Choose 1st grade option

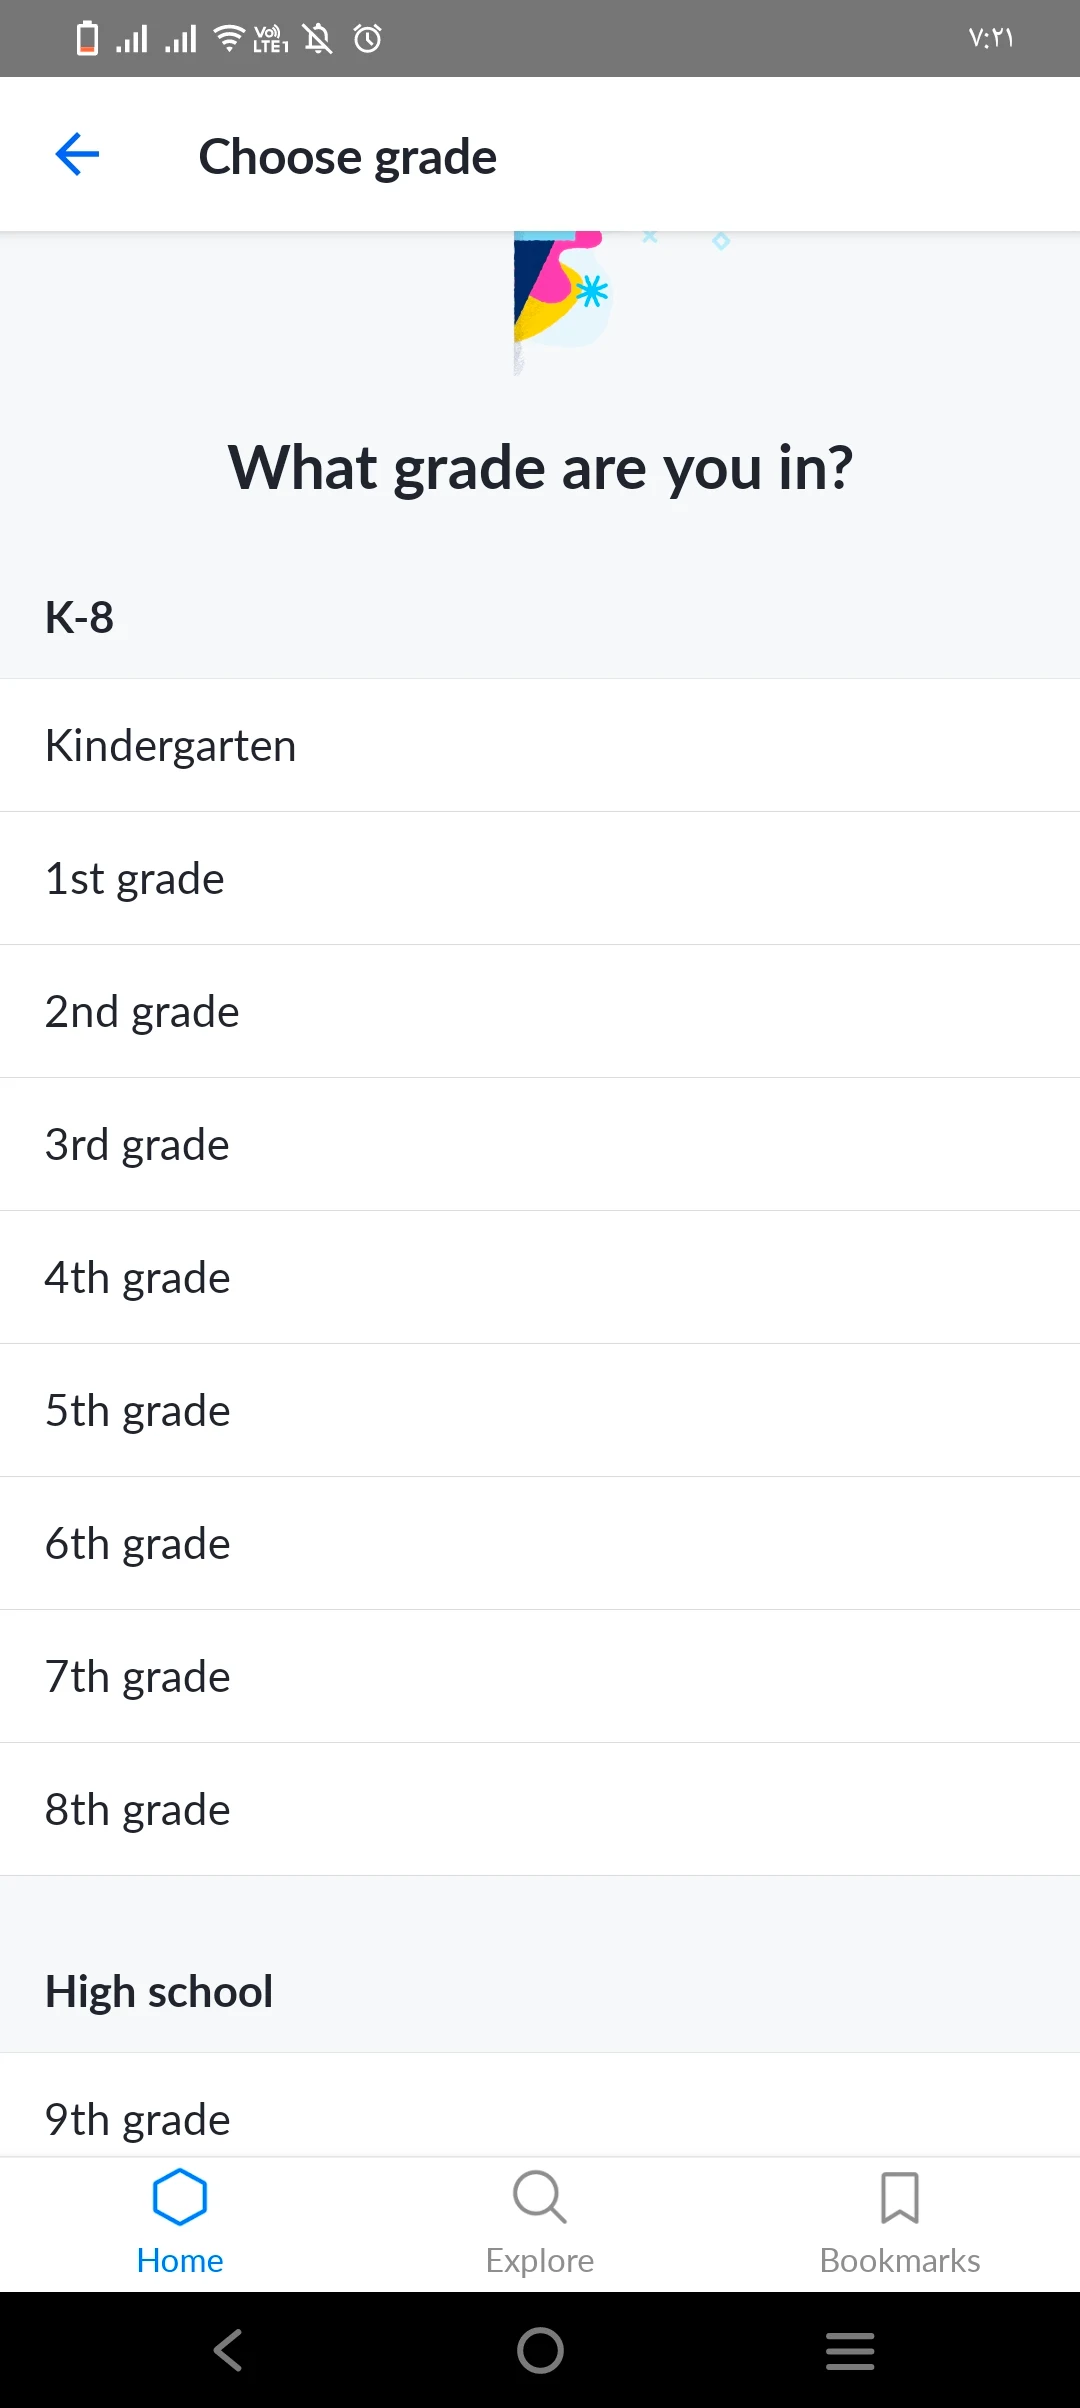click(540, 878)
